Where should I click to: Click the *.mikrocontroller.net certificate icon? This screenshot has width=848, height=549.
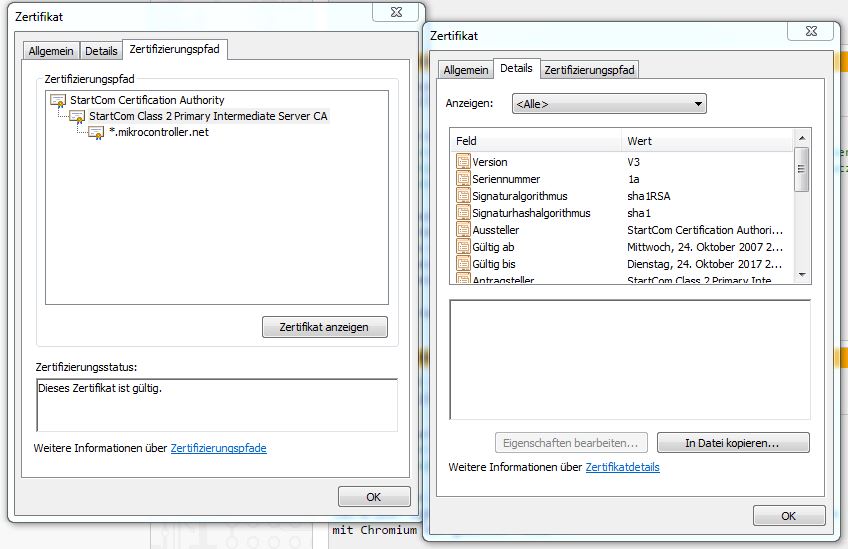coord(96,133)
